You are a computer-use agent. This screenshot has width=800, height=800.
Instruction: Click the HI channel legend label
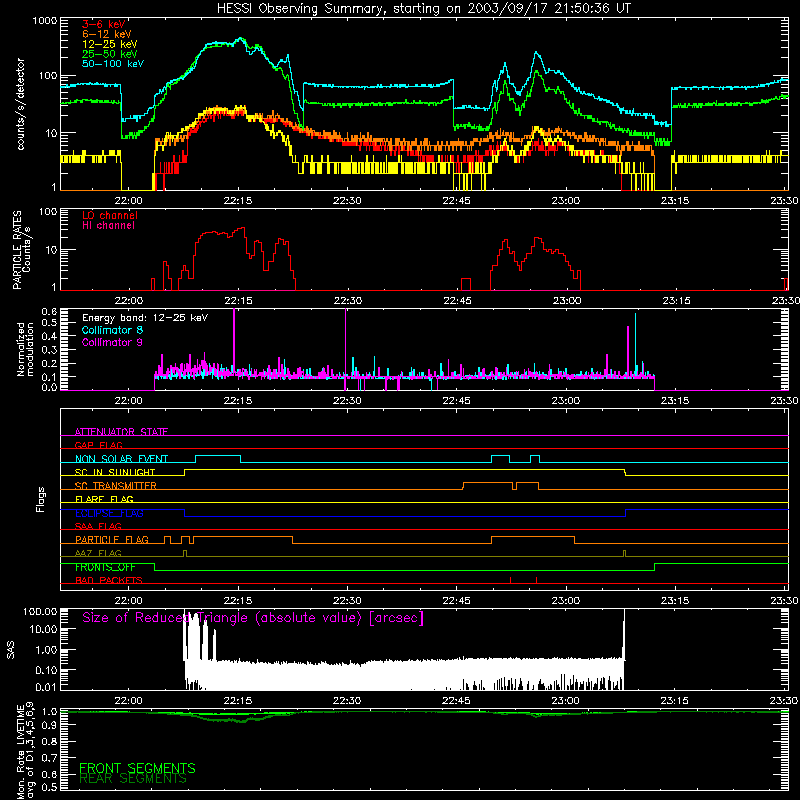(109, 226)
